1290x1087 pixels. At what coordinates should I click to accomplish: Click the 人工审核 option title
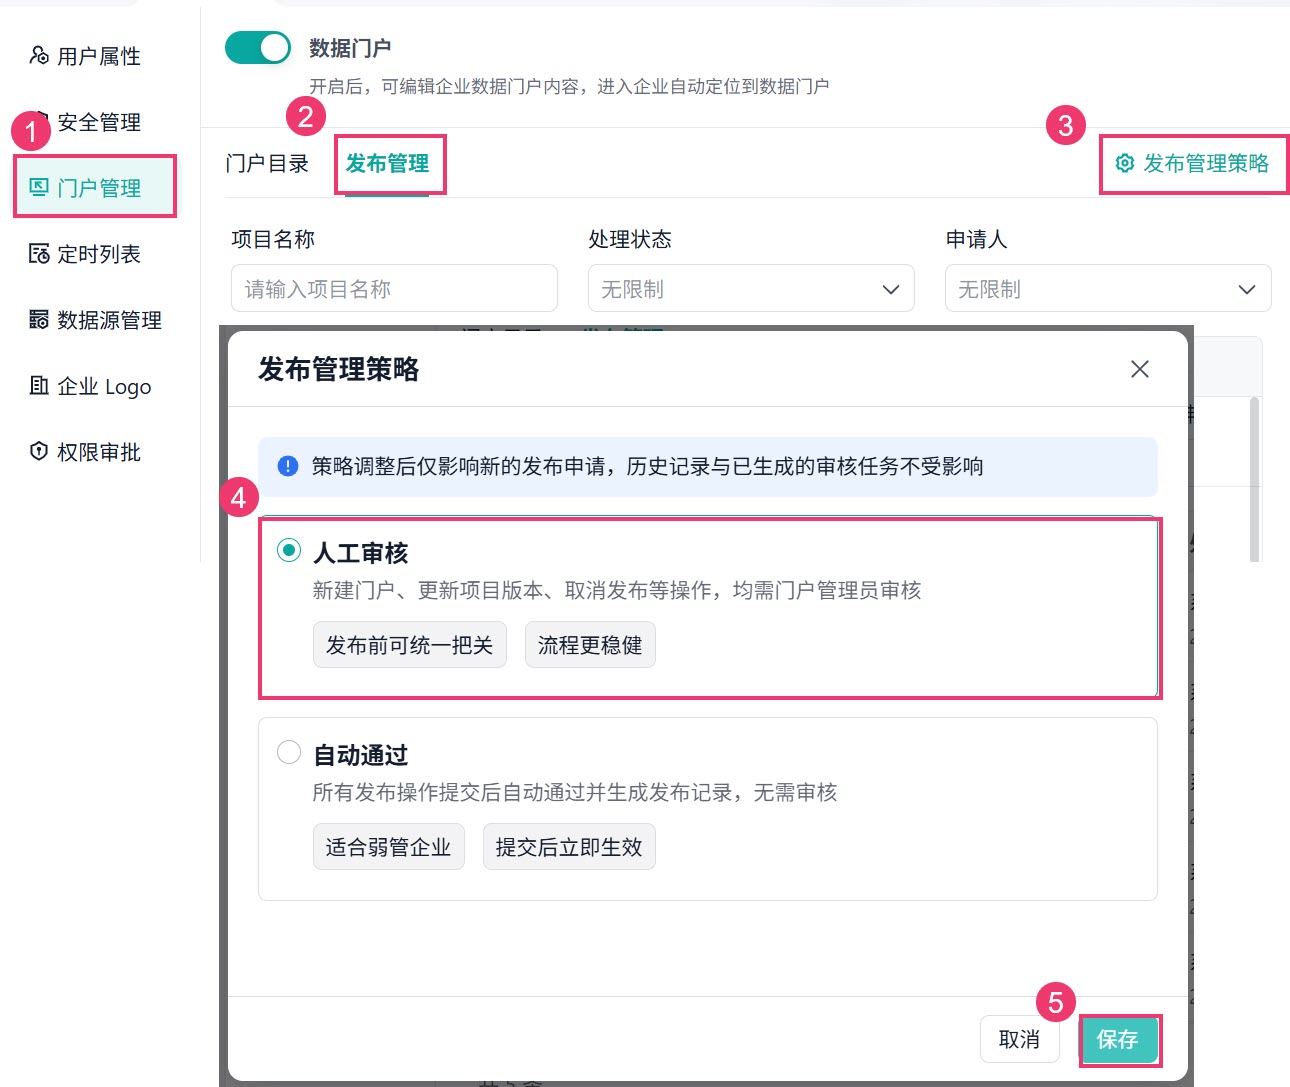pos(361,553)
